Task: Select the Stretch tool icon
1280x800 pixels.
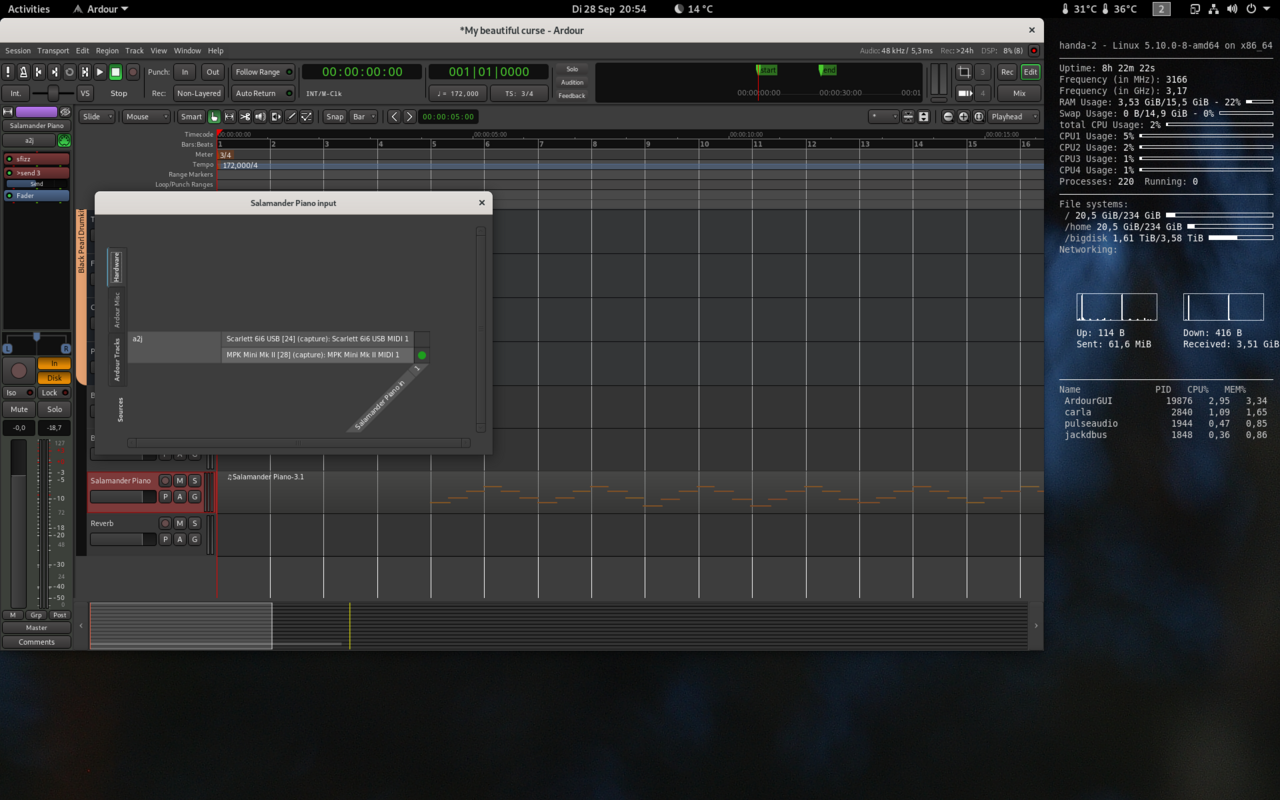Action: (276, 117)
